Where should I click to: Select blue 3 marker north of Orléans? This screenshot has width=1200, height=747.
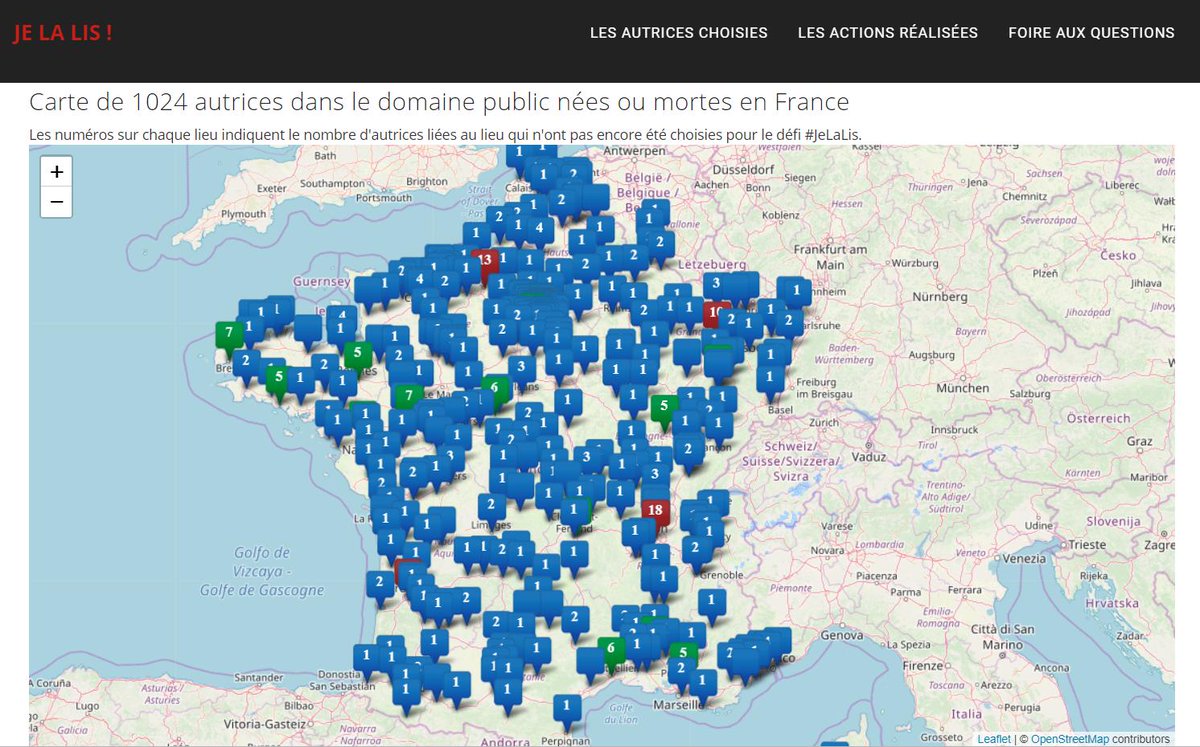[x=521, y=371]
